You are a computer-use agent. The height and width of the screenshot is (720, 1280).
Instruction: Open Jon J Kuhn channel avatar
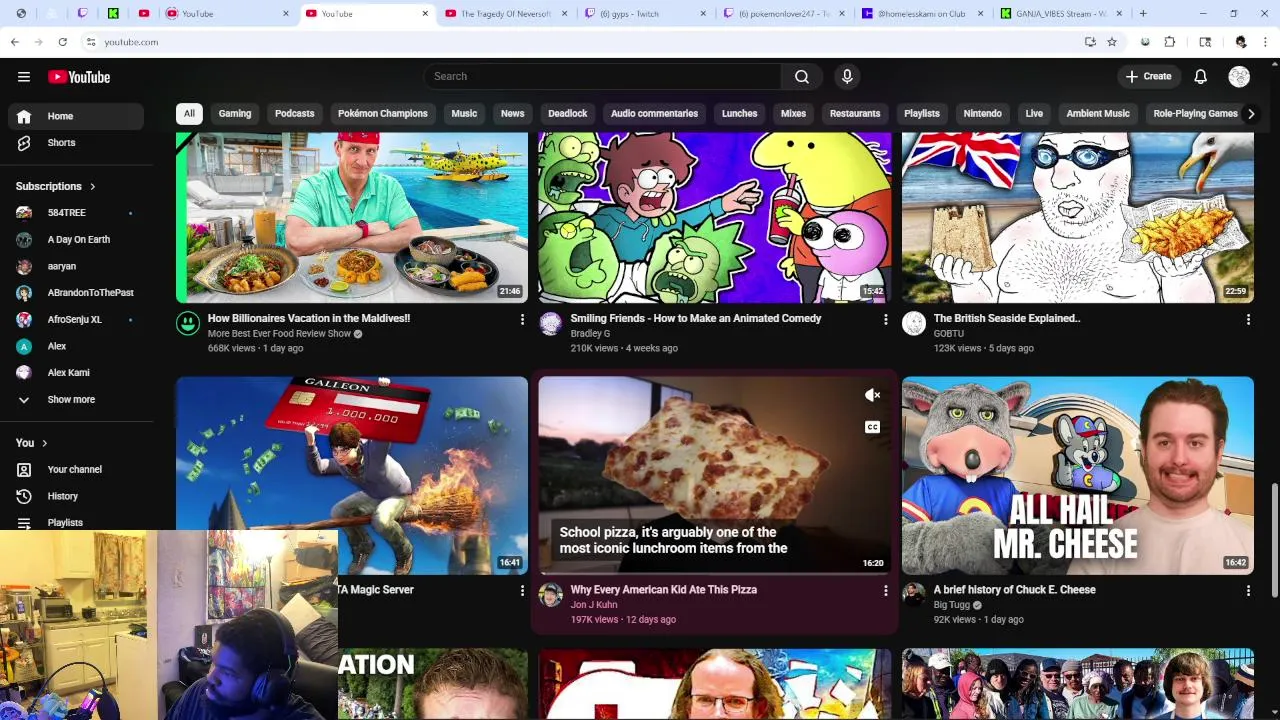point(551,594)
